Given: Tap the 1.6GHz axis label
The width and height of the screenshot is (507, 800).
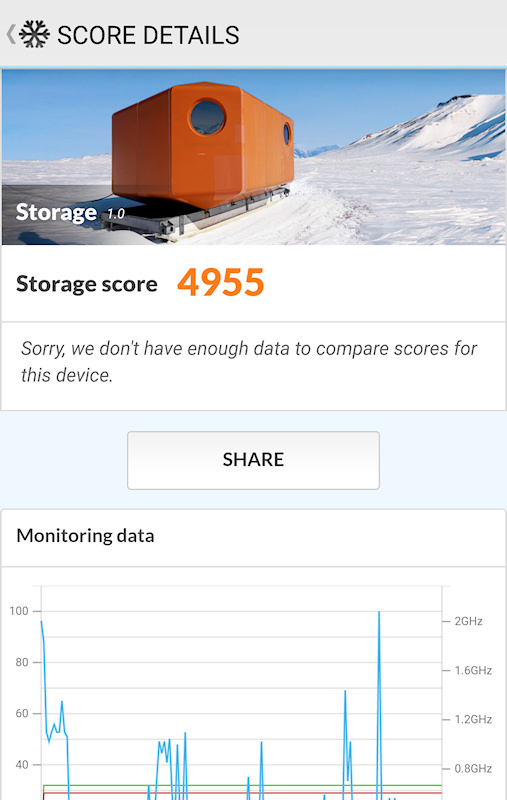Looking at the screenshot, I should click(x=473, y=670).
